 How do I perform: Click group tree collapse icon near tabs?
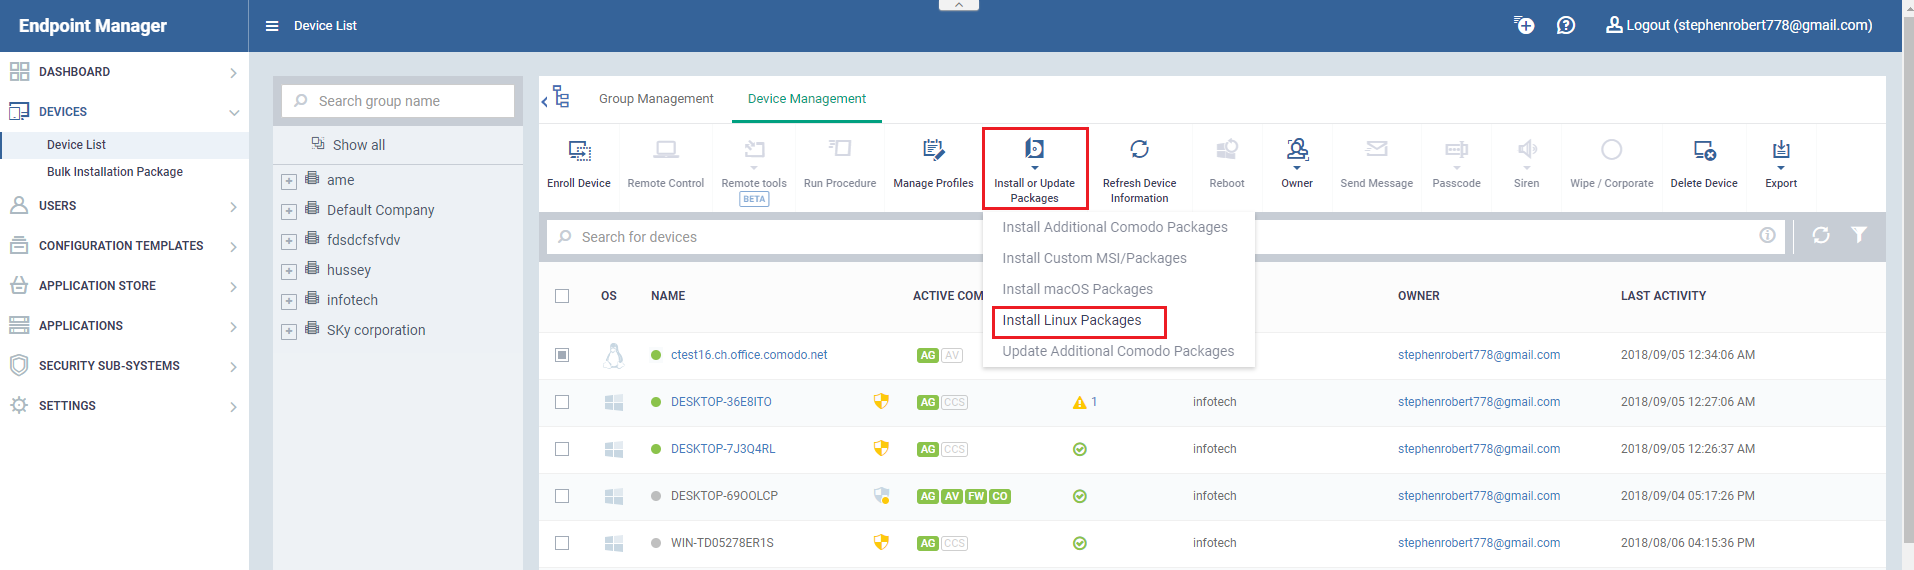point(556,98)
